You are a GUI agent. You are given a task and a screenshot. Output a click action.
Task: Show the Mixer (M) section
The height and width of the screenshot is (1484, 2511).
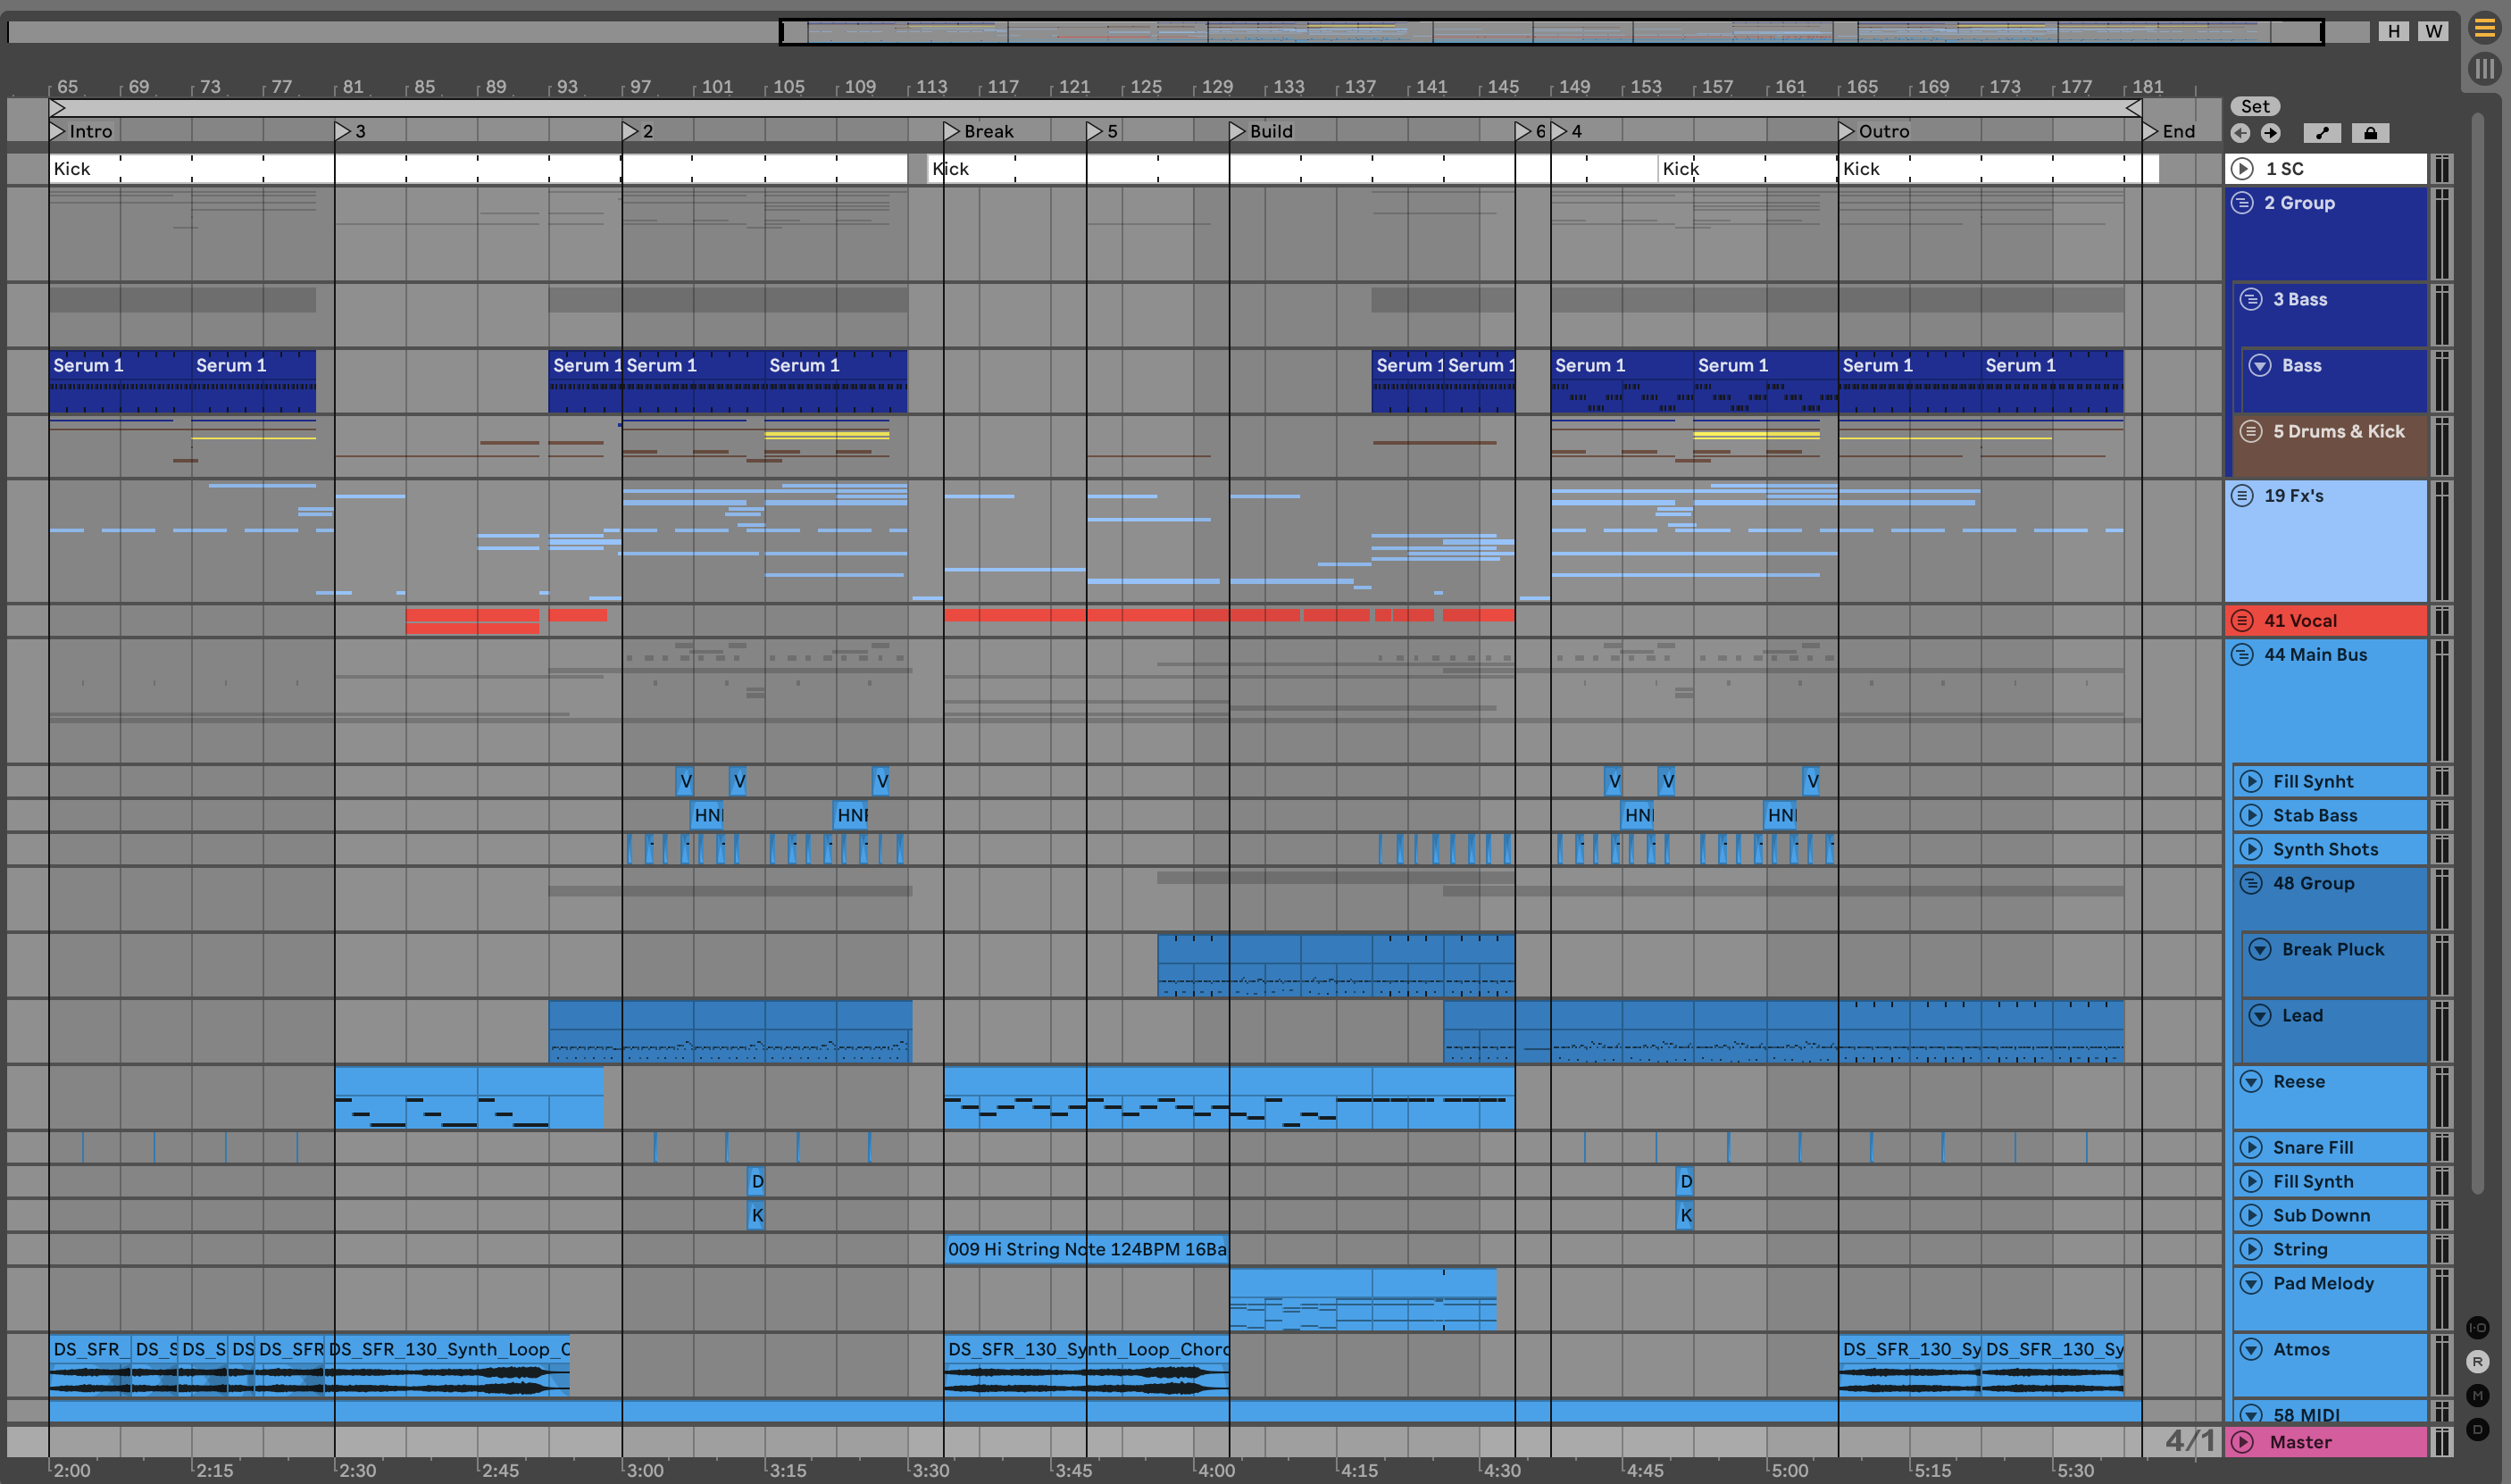pyautogui.click(x=2477, y=1396)
